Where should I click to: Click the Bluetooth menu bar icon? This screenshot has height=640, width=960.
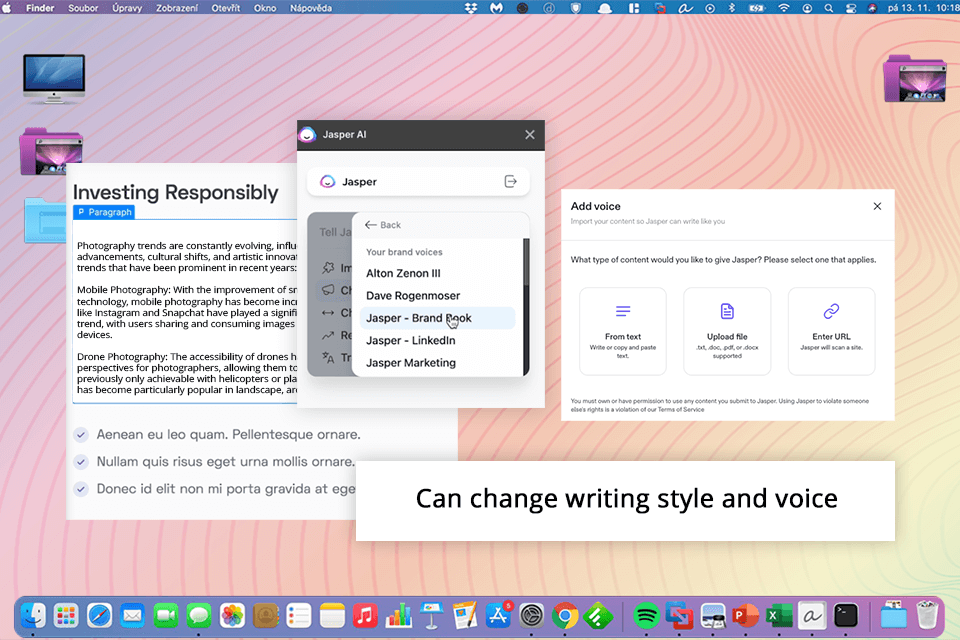pos(732,8)
